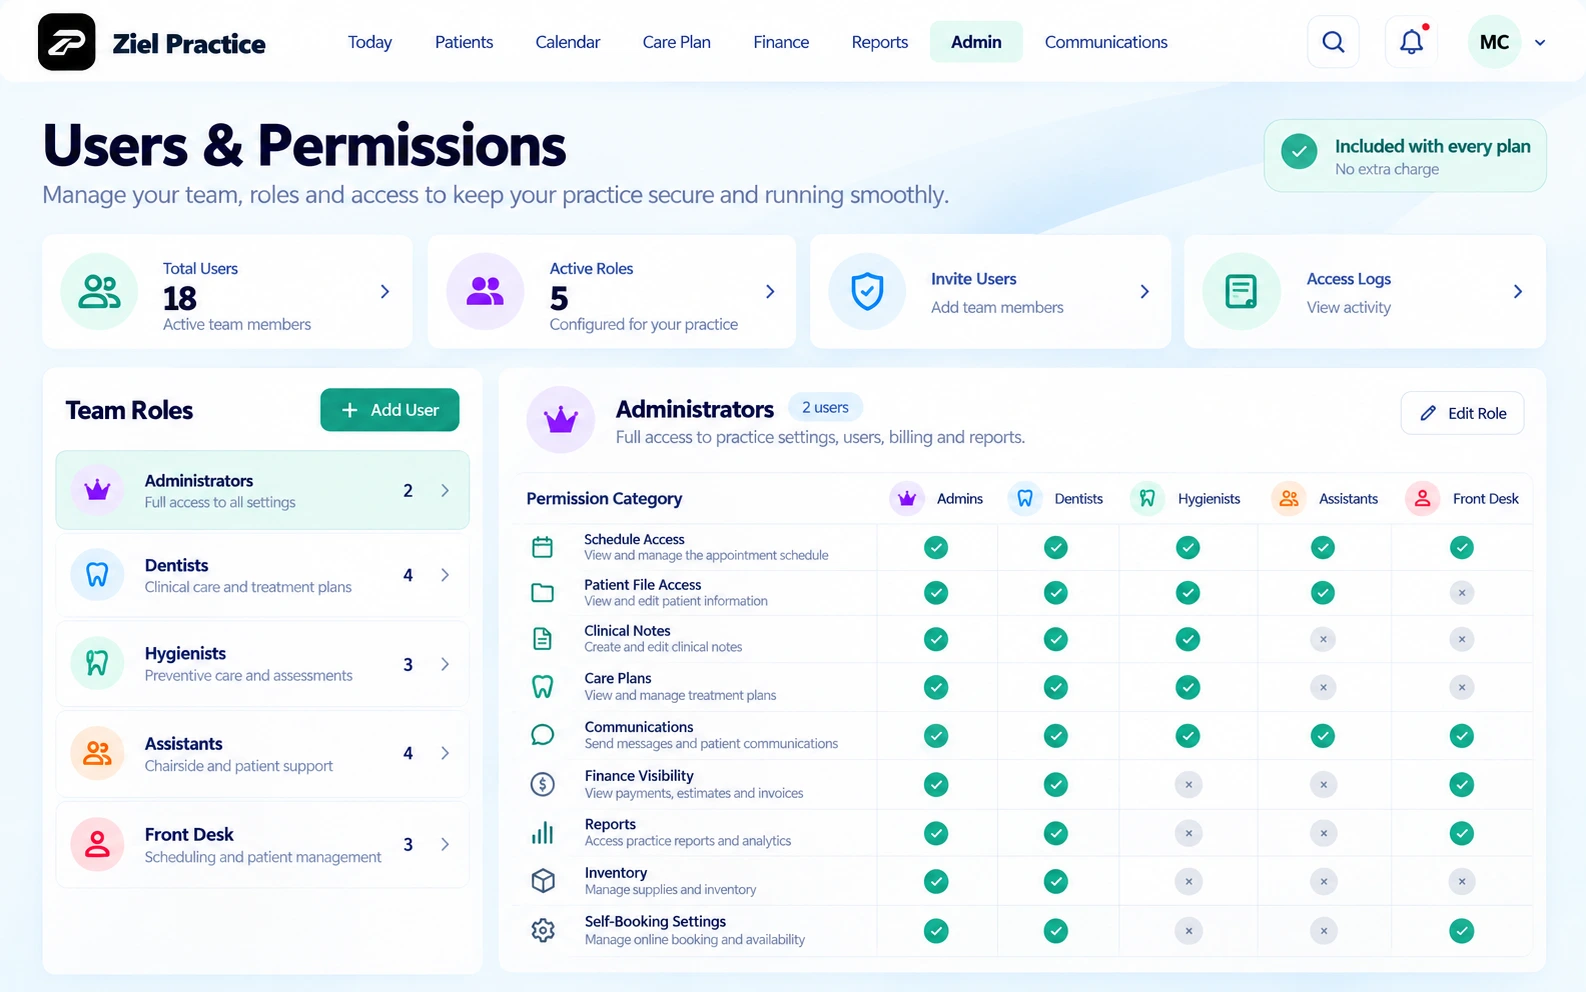This screenshot has height=992, width=1586.
Task: Click the Assistants people icon in Team Roles
Action: coord(97,753)
